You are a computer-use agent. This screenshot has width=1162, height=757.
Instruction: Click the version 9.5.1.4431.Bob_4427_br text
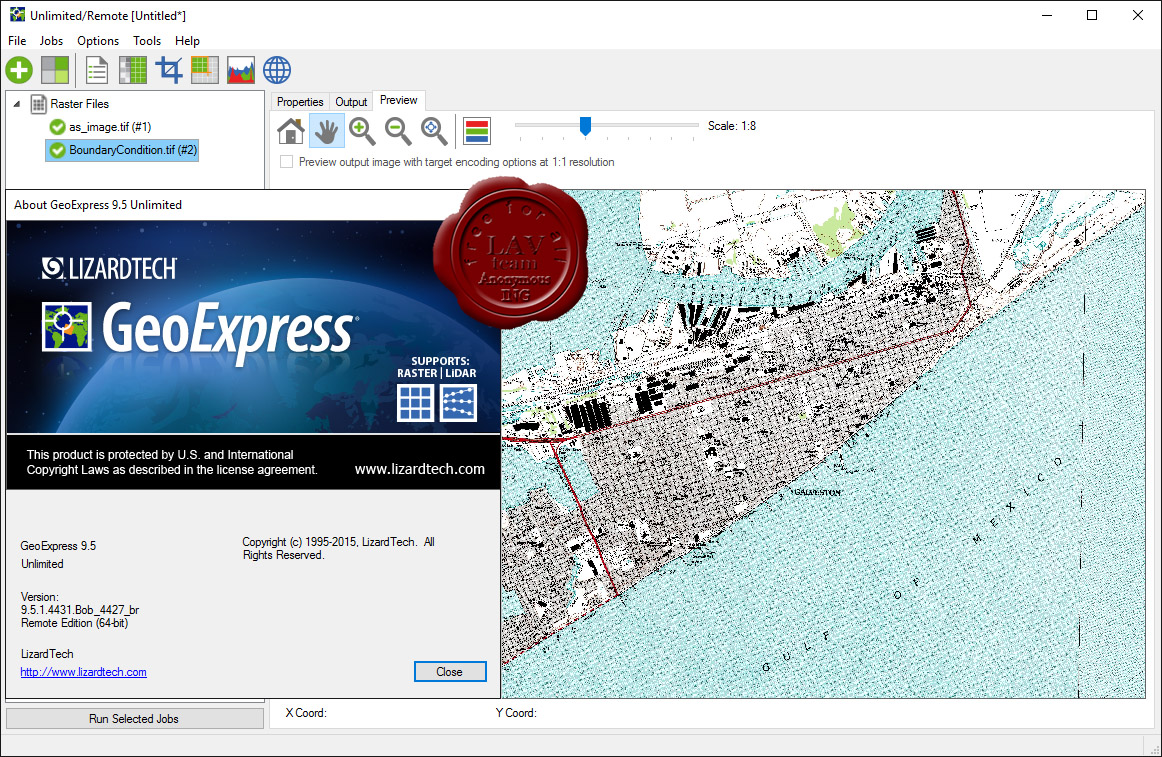coord(80,609)
